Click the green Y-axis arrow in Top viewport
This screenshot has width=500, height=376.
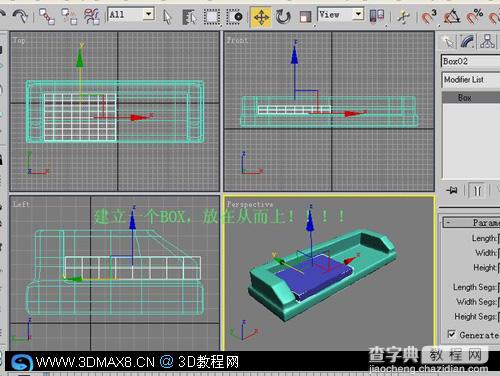tap(80, 58)
